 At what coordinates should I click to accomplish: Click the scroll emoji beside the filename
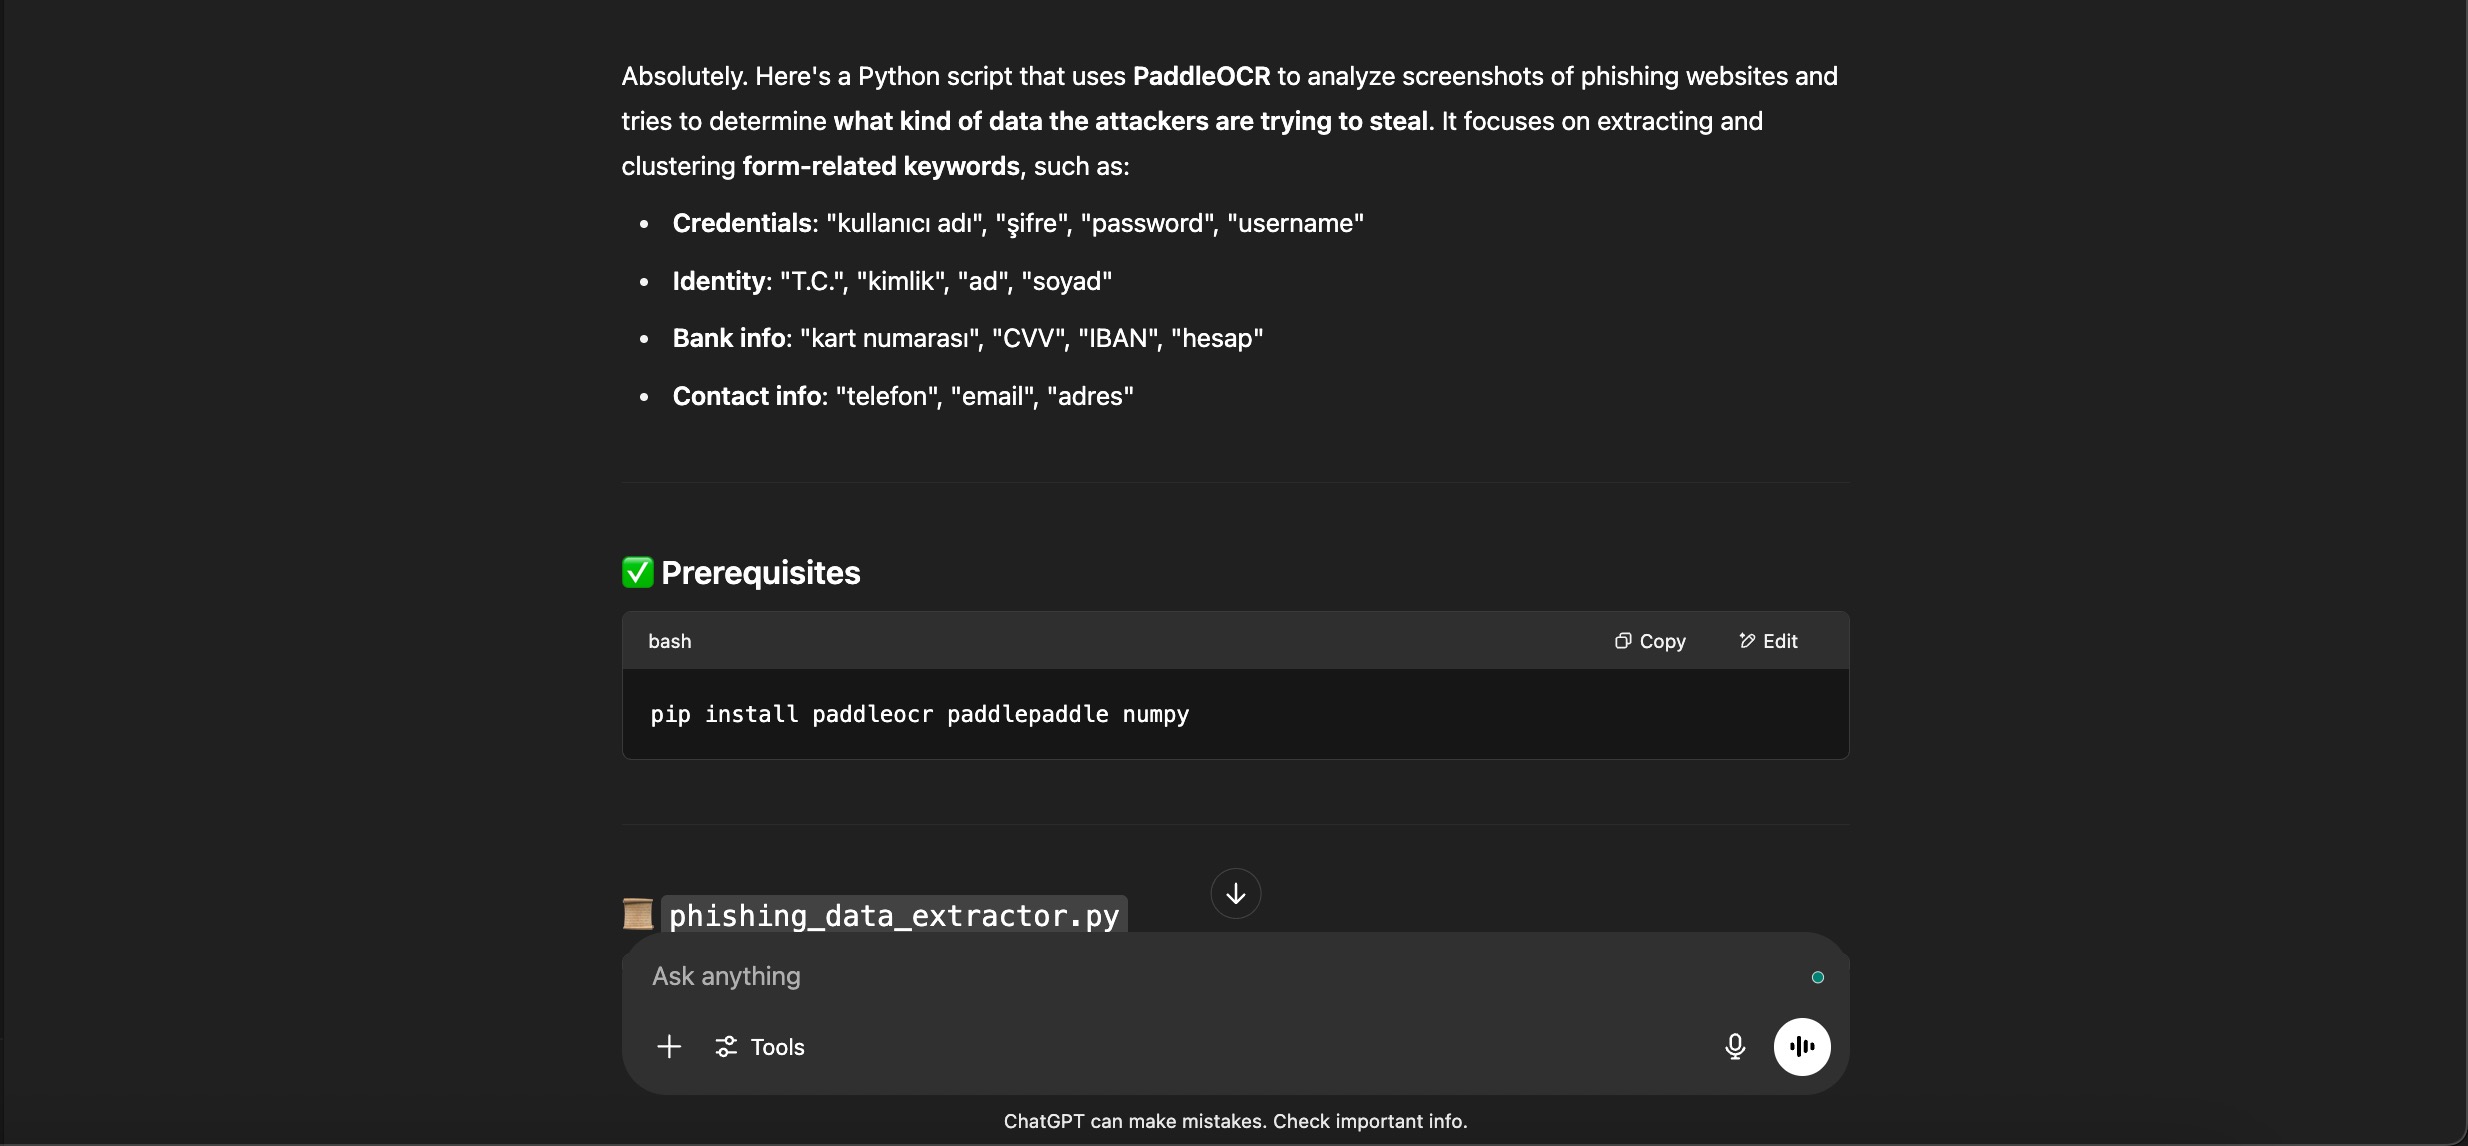[x=638, y=914]
